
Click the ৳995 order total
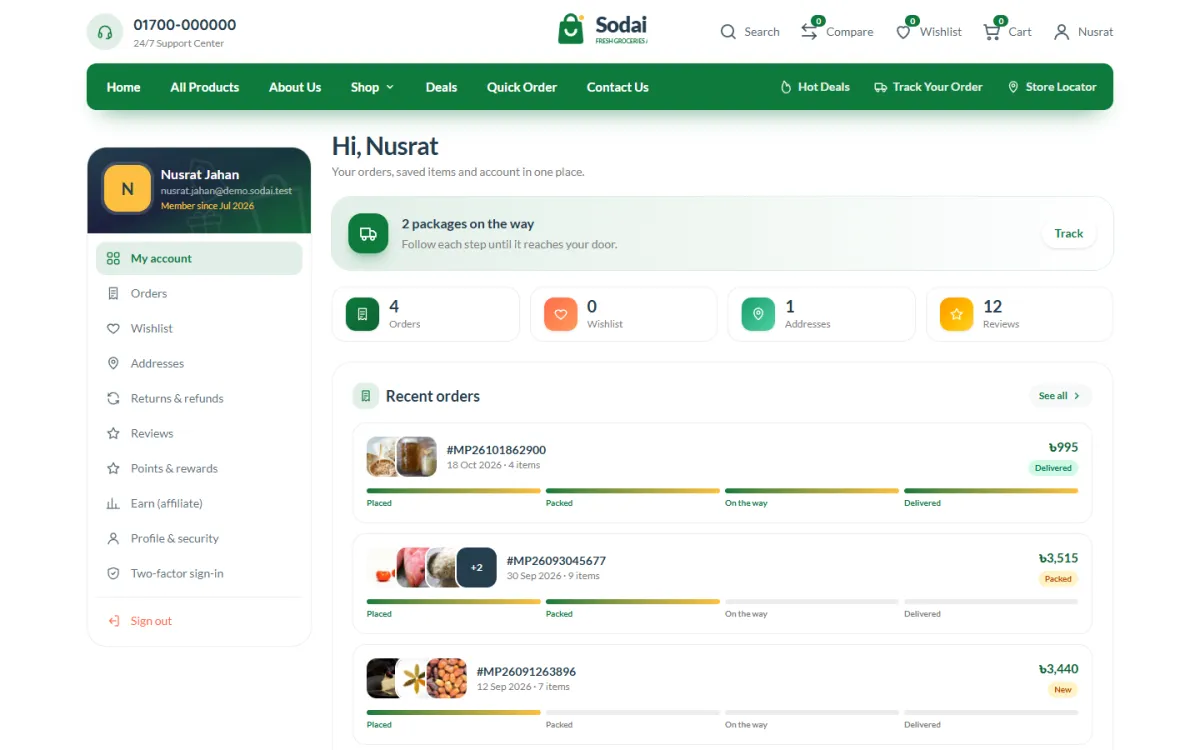[1063, 447]
